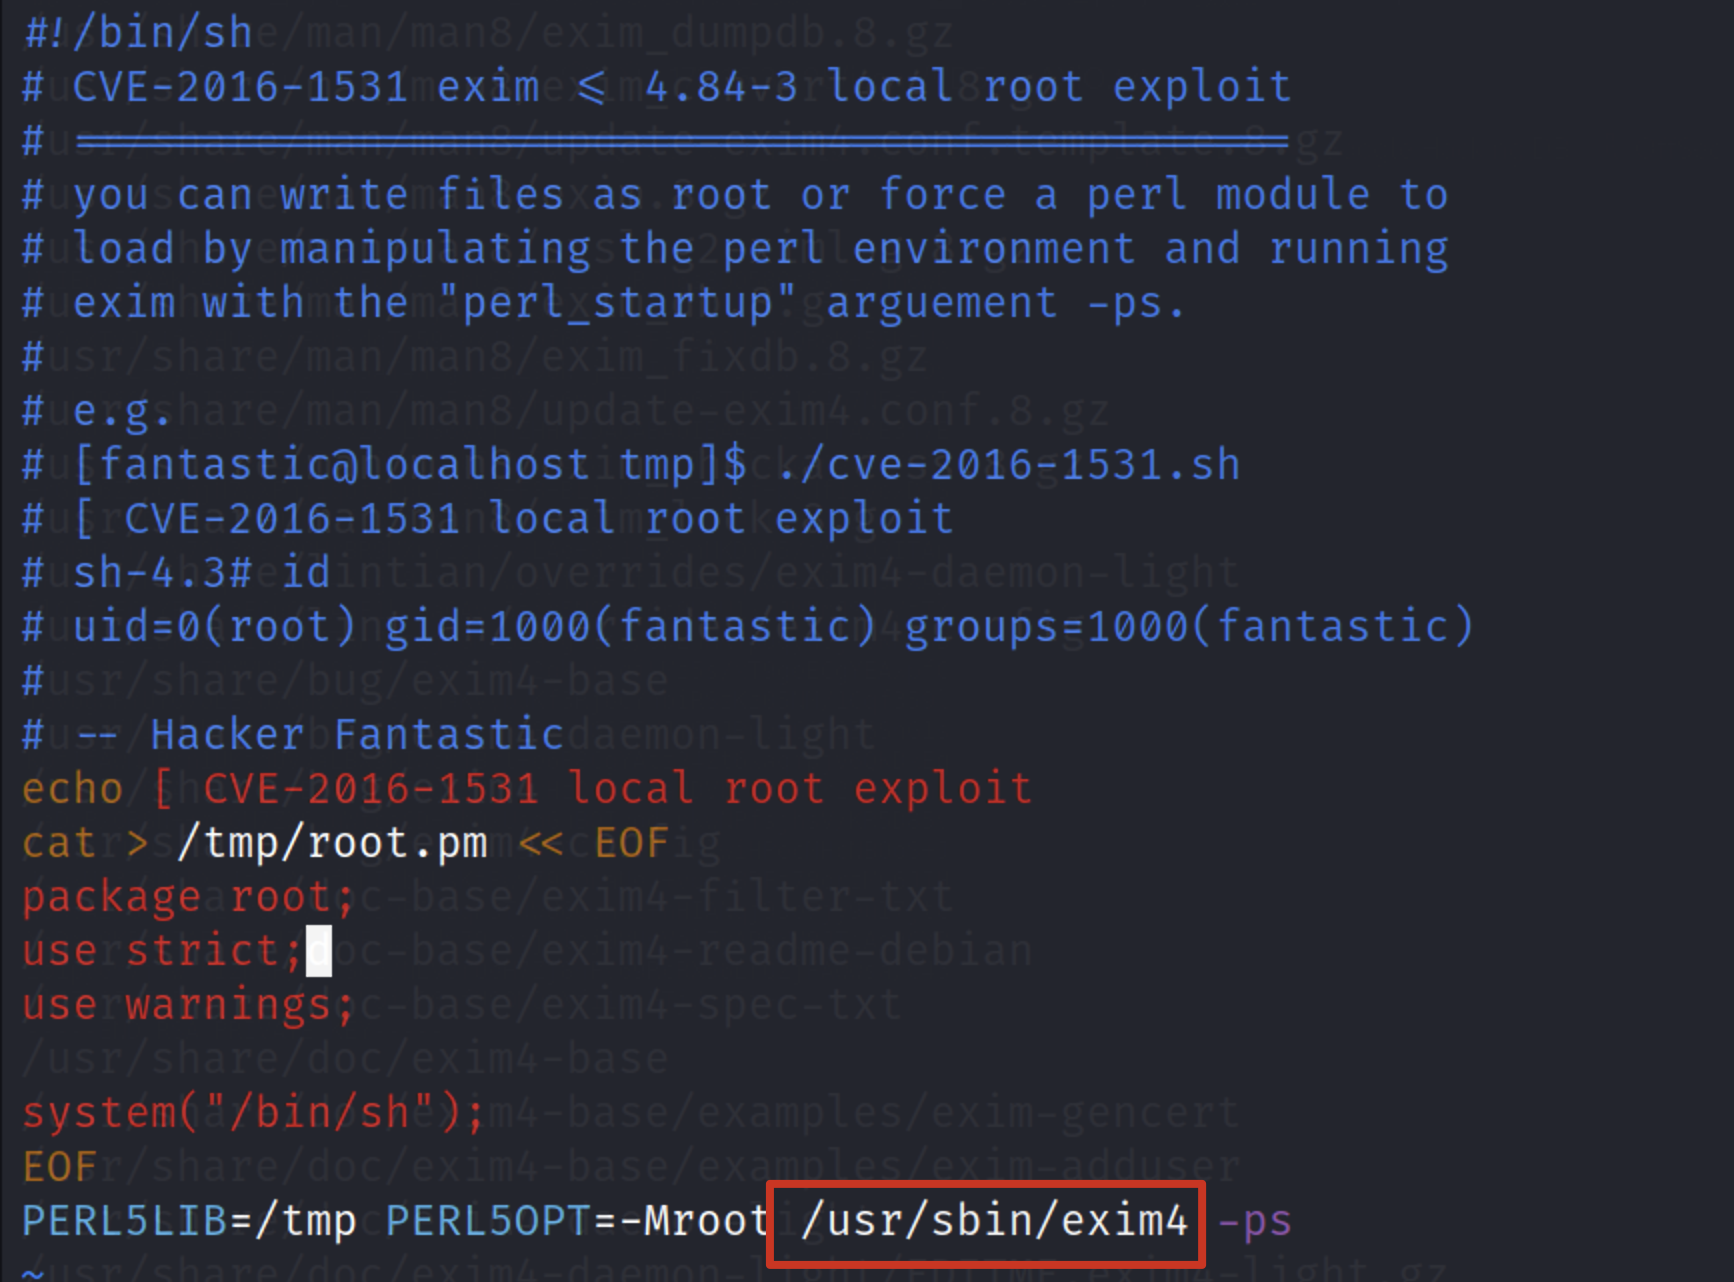1734x1282 pixels.
Task: Click the '#!/bin/sh' shebang line
Action: click(138, 33)
